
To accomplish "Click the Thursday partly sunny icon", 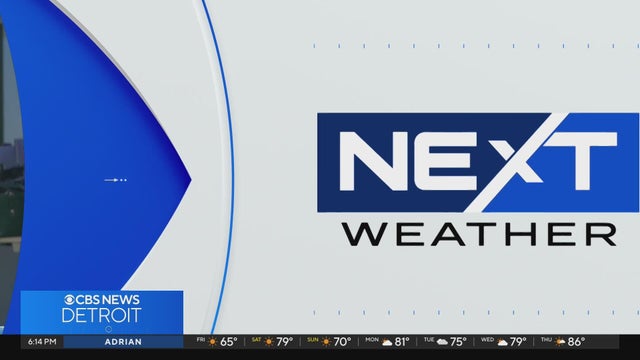I will point(560,342).
